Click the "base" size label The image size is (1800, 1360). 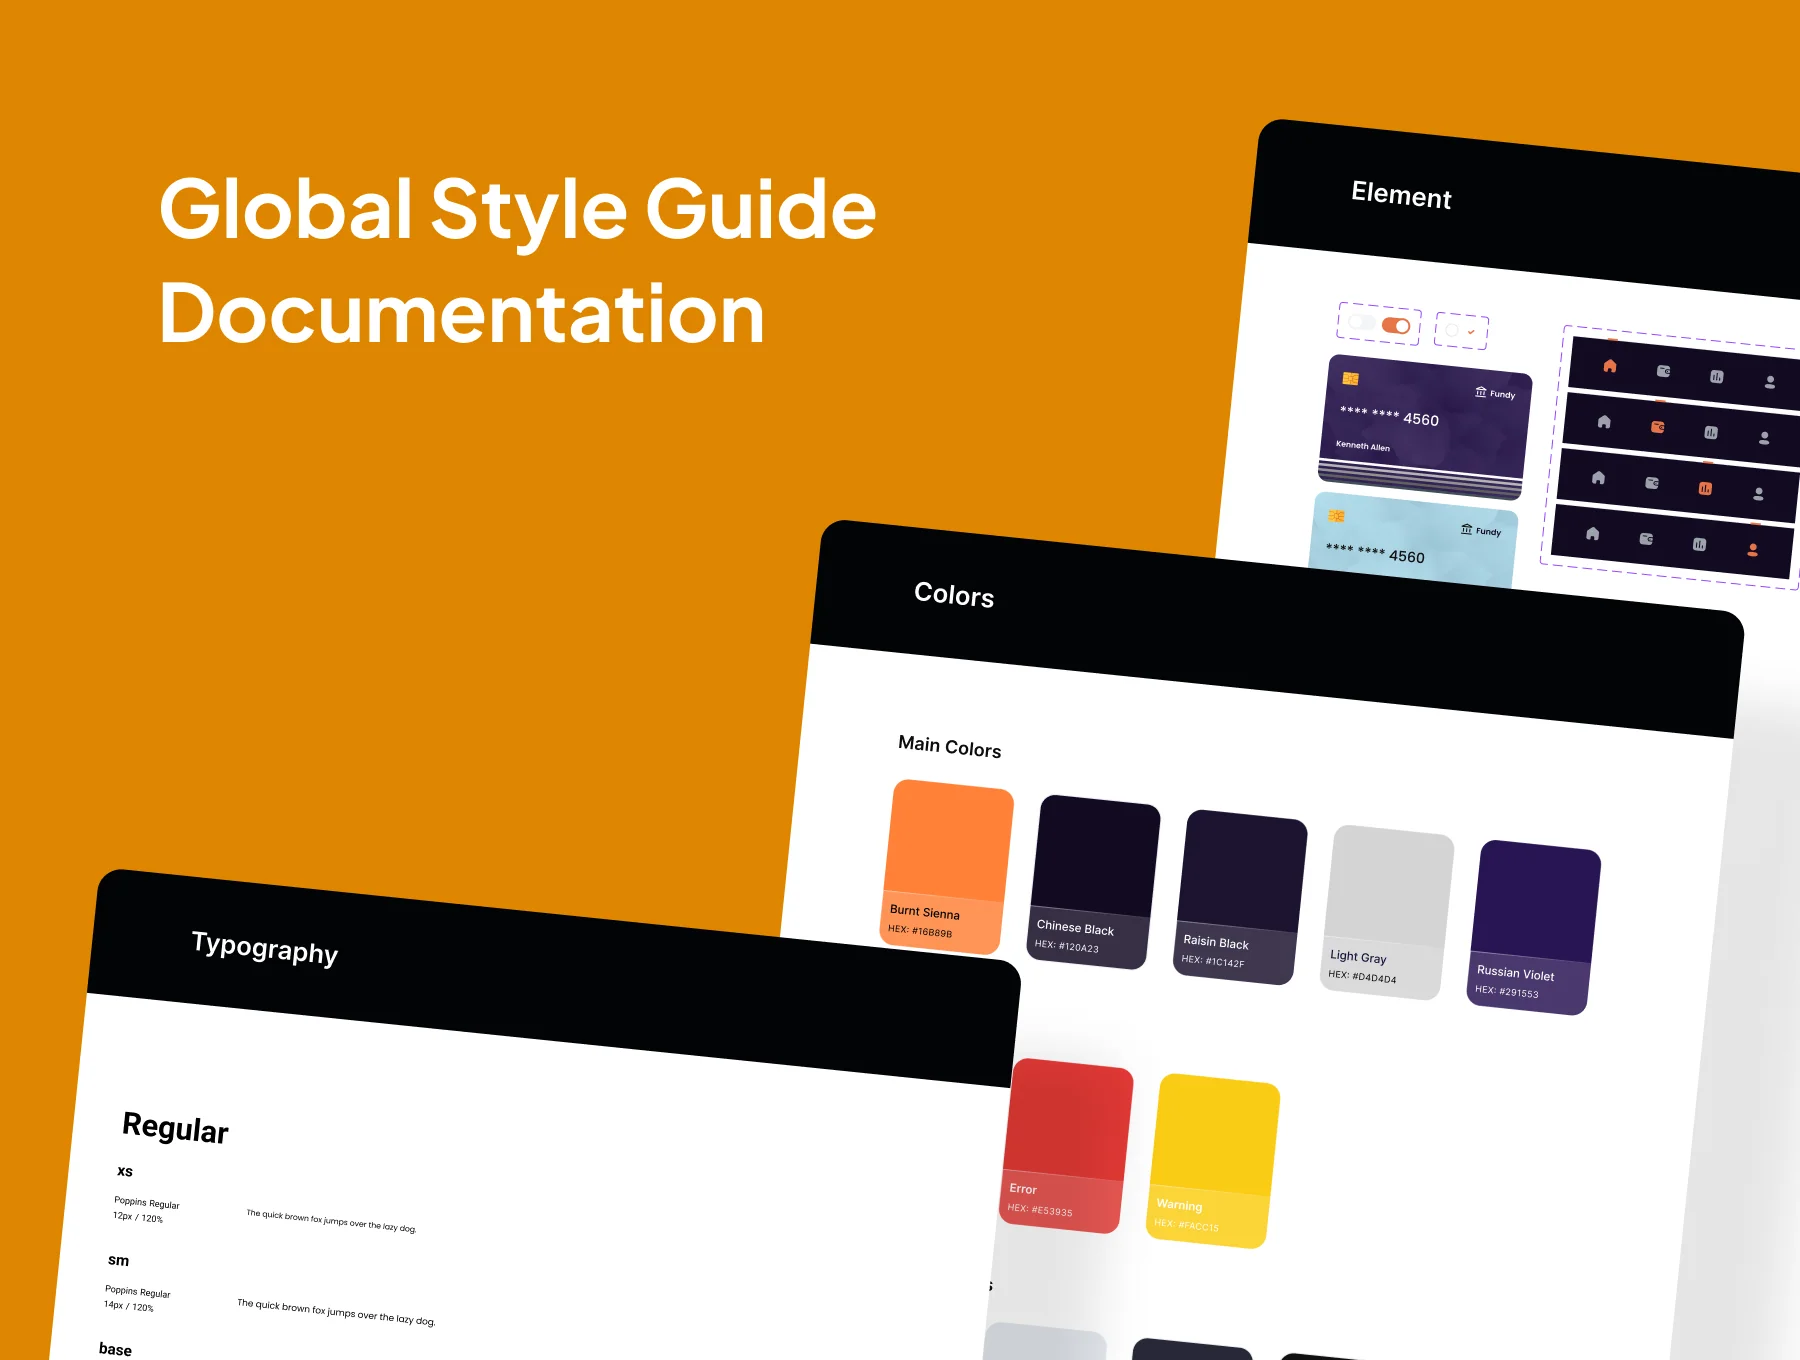pyautogui.click(x=115, y=1349)
